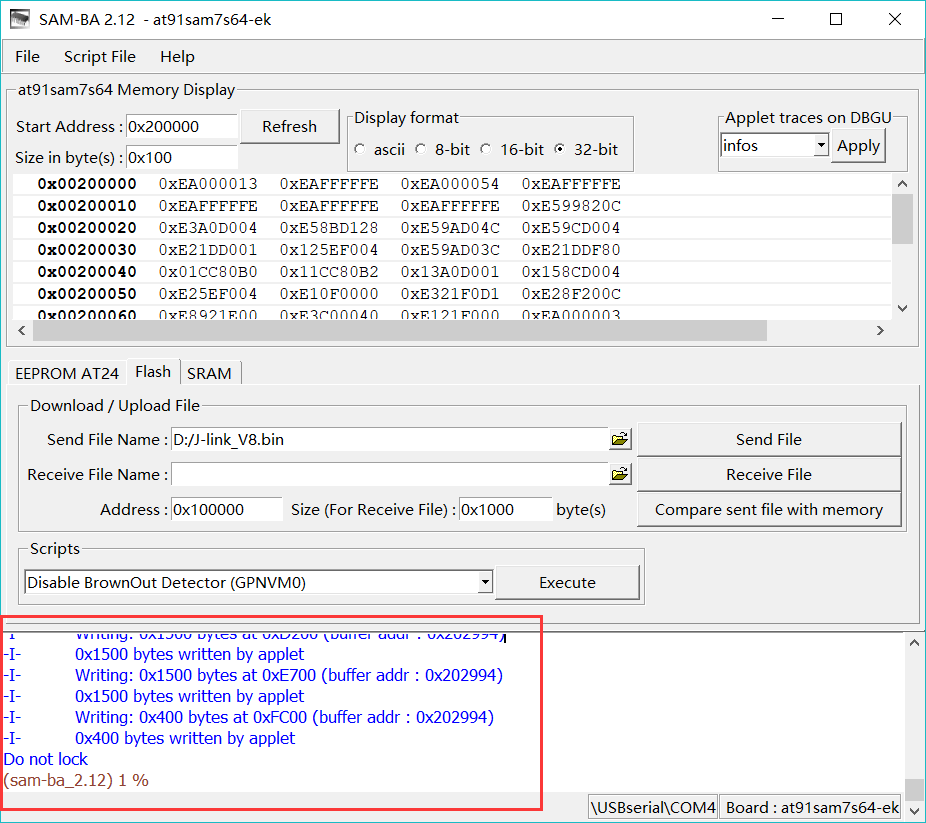Execute the selected GPNVM0 script
926x823 pixels.
(567, 581)
